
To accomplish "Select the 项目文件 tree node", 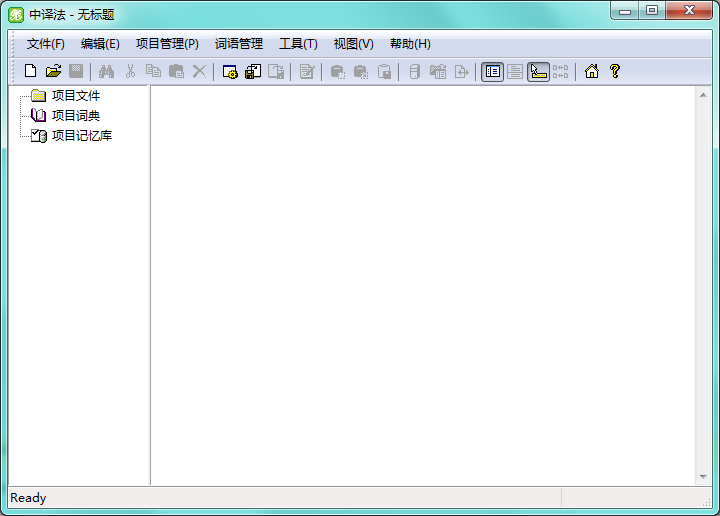I will coord(76,95).
